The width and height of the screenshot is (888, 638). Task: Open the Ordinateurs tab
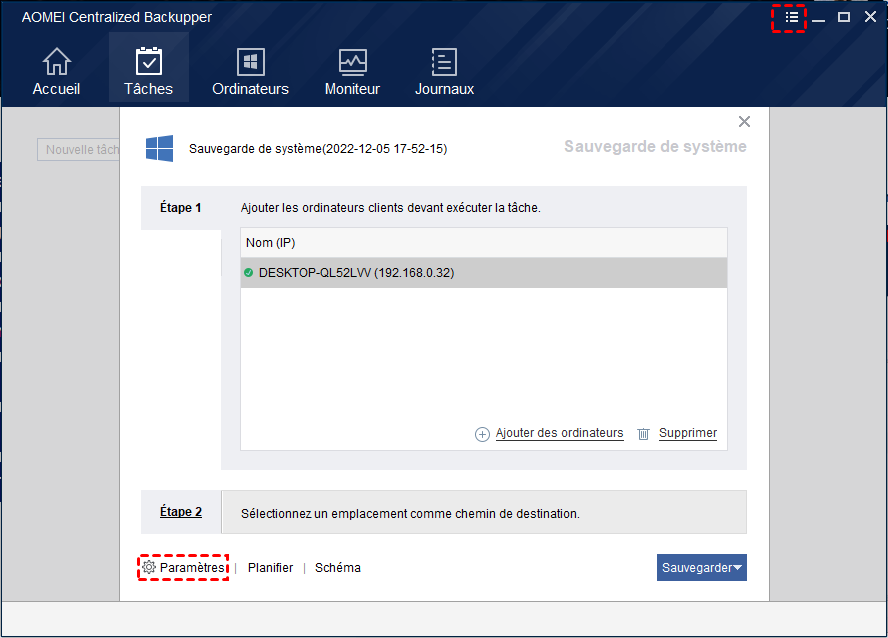(250, 71)
